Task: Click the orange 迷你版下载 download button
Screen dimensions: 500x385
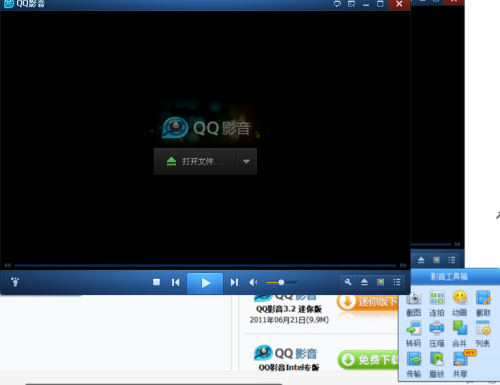Action: tap(368, 302)
